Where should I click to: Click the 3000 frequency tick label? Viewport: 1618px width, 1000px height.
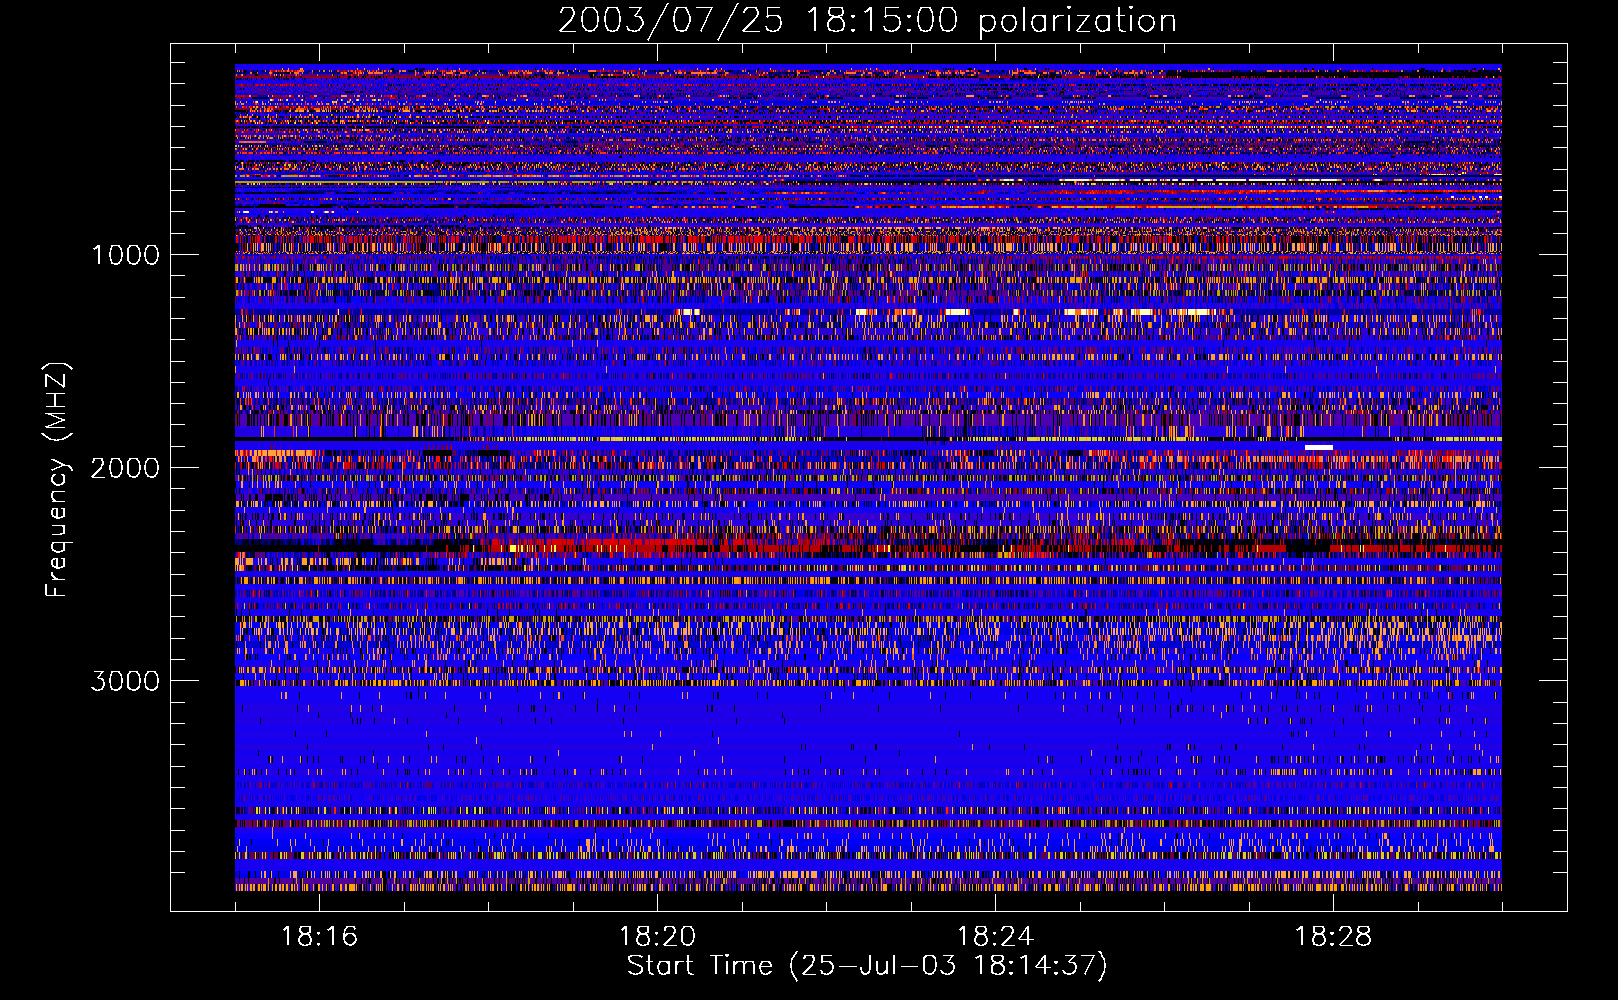tap(125, 681)
